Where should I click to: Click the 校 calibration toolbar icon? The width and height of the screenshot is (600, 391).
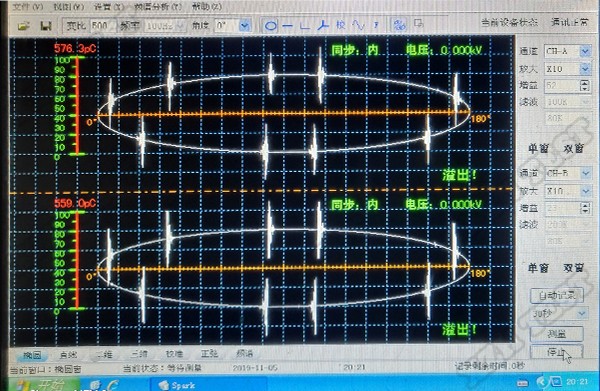[x=341, y=25]
